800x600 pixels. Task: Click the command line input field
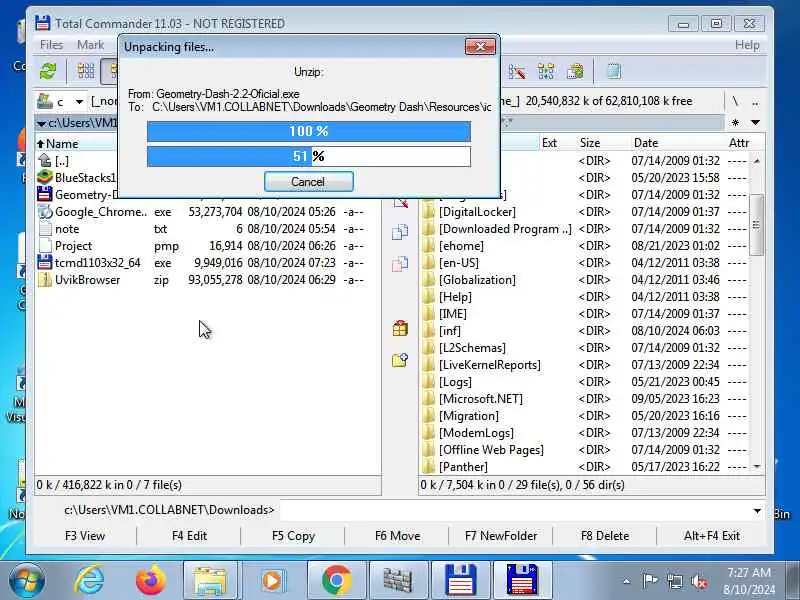click(514, 510)
